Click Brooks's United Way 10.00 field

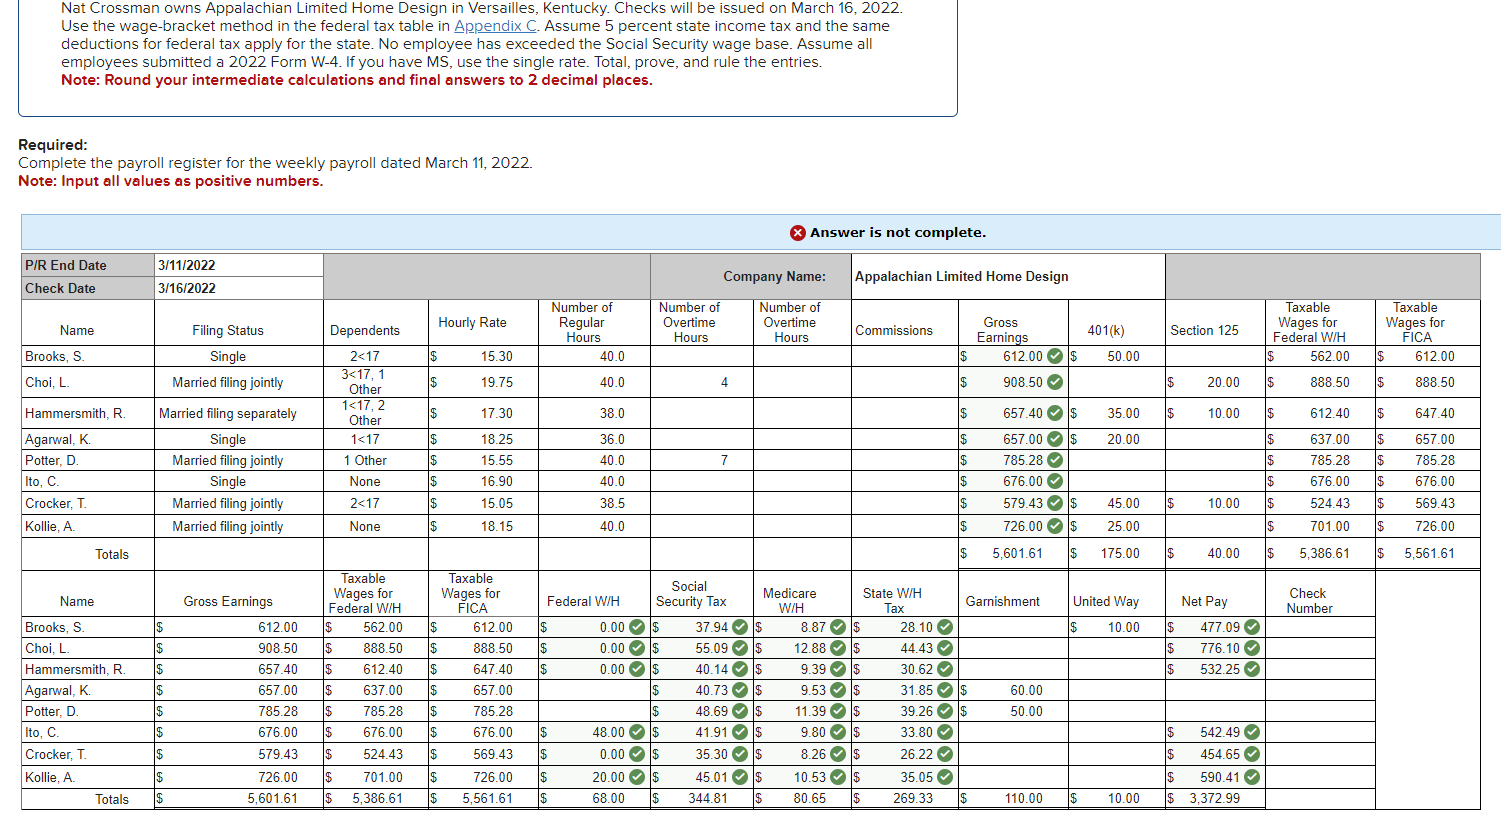tap(1113, 627)
